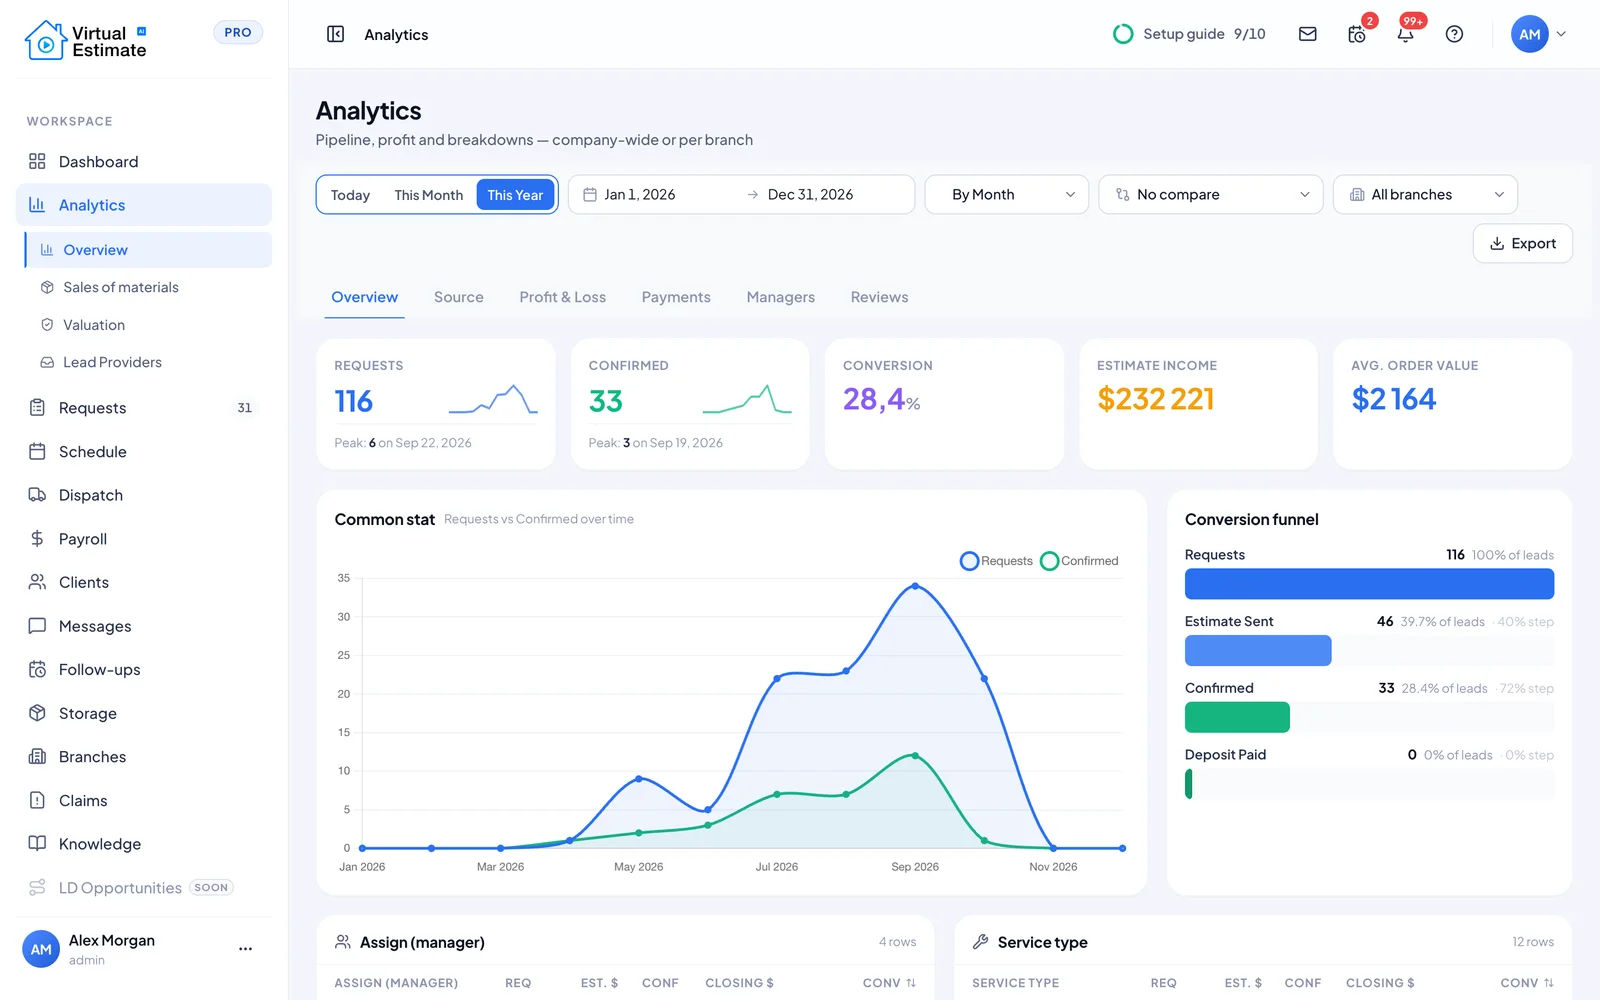
Task: Click the 28,4% conversion value
Action: (x=881, y=399)
